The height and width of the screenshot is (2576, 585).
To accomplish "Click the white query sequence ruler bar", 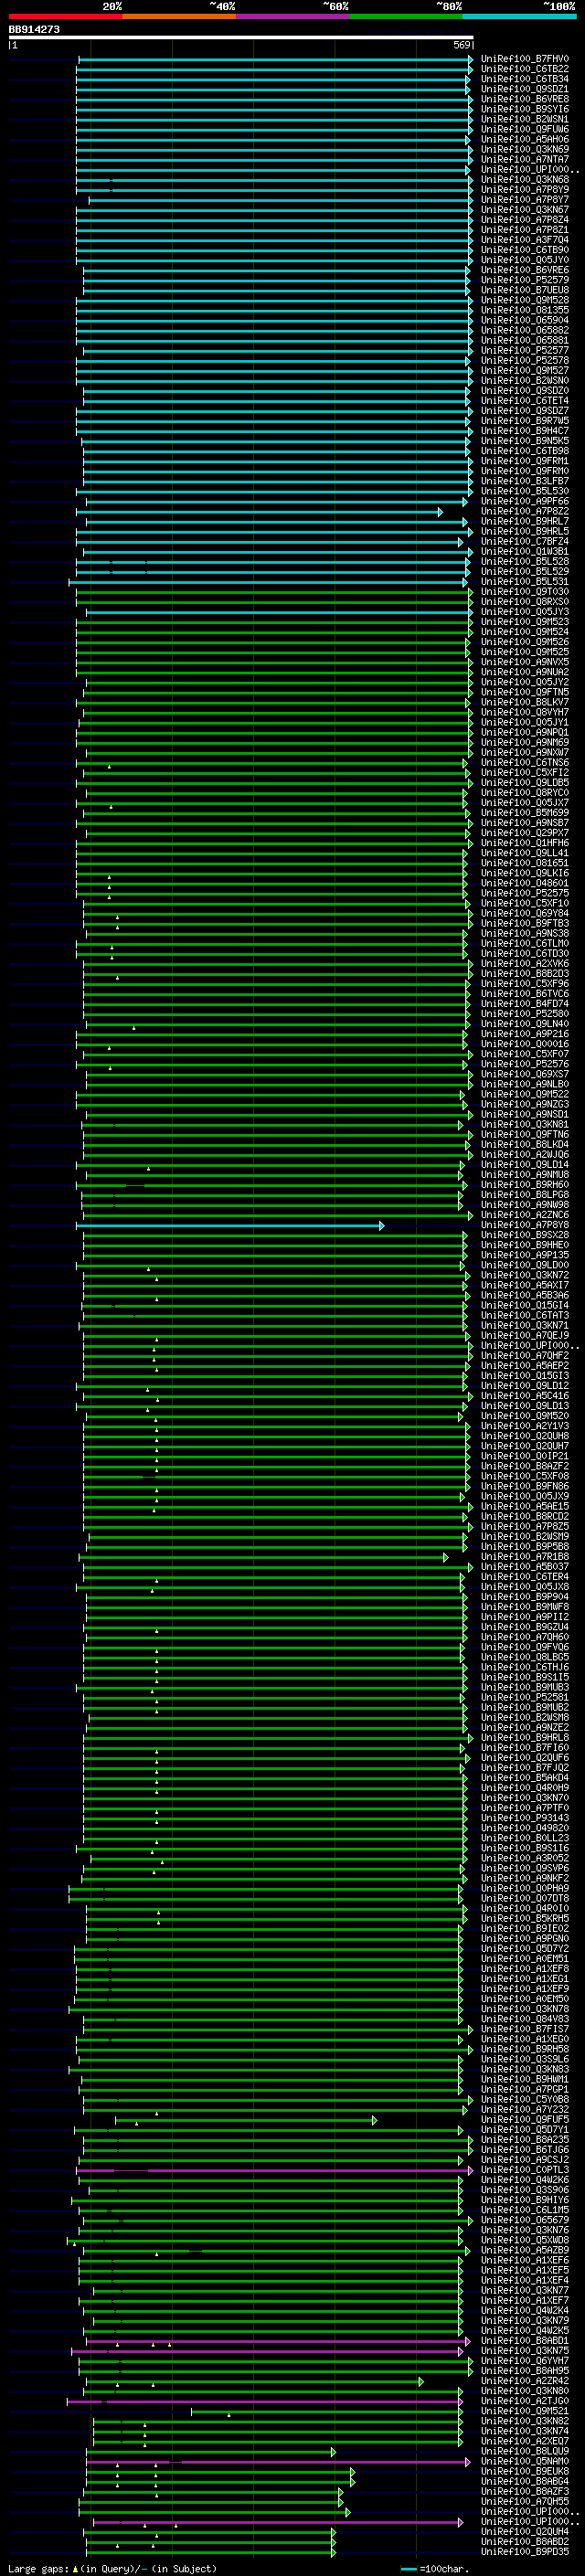I will (x=241, y=38).
